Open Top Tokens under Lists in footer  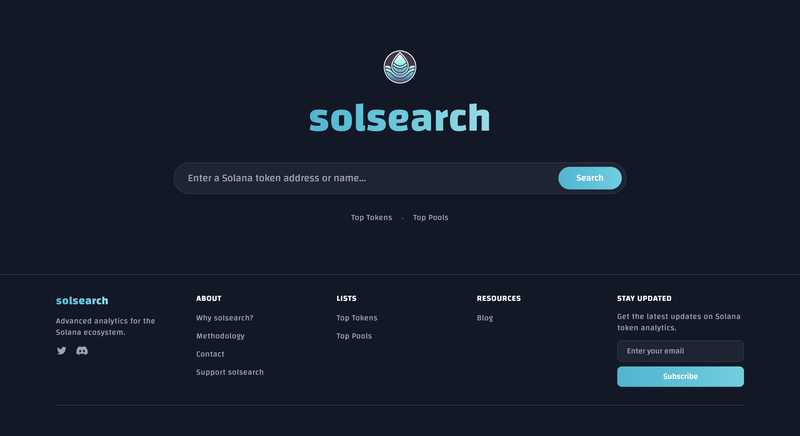357,318
